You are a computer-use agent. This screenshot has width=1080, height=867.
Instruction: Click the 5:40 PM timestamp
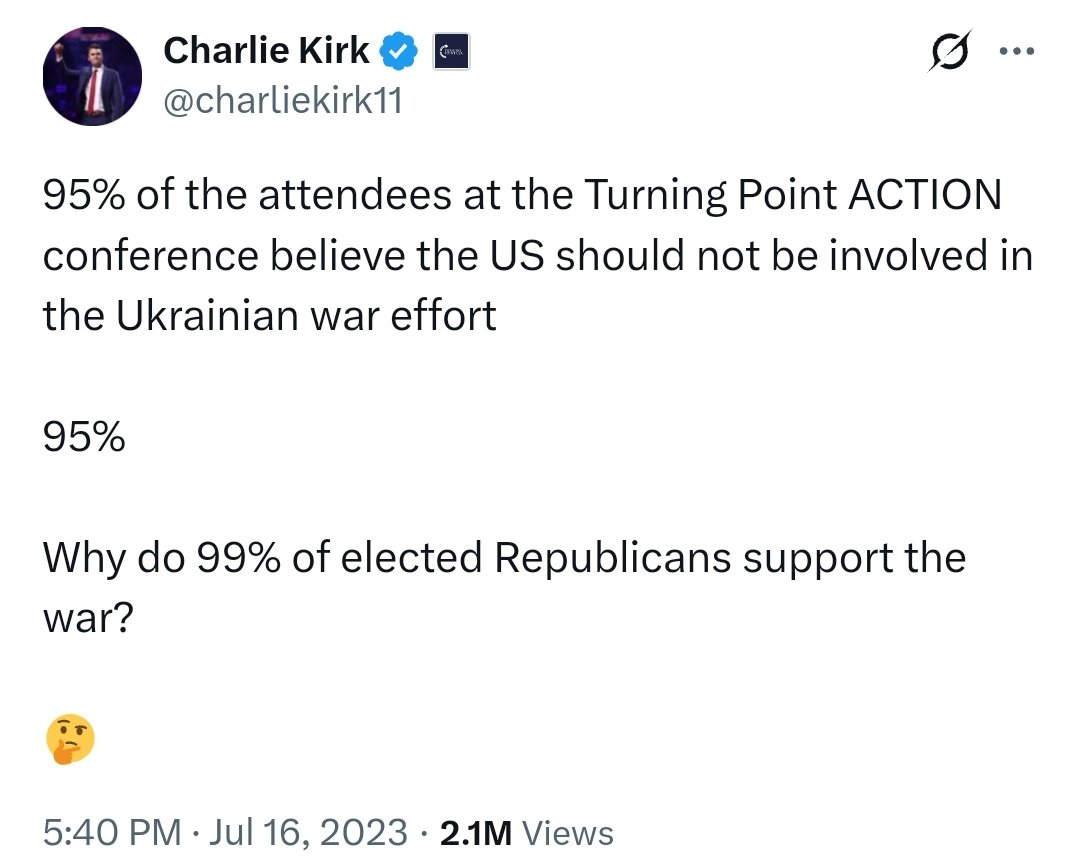pyautogui.click(x=112, y=832)
